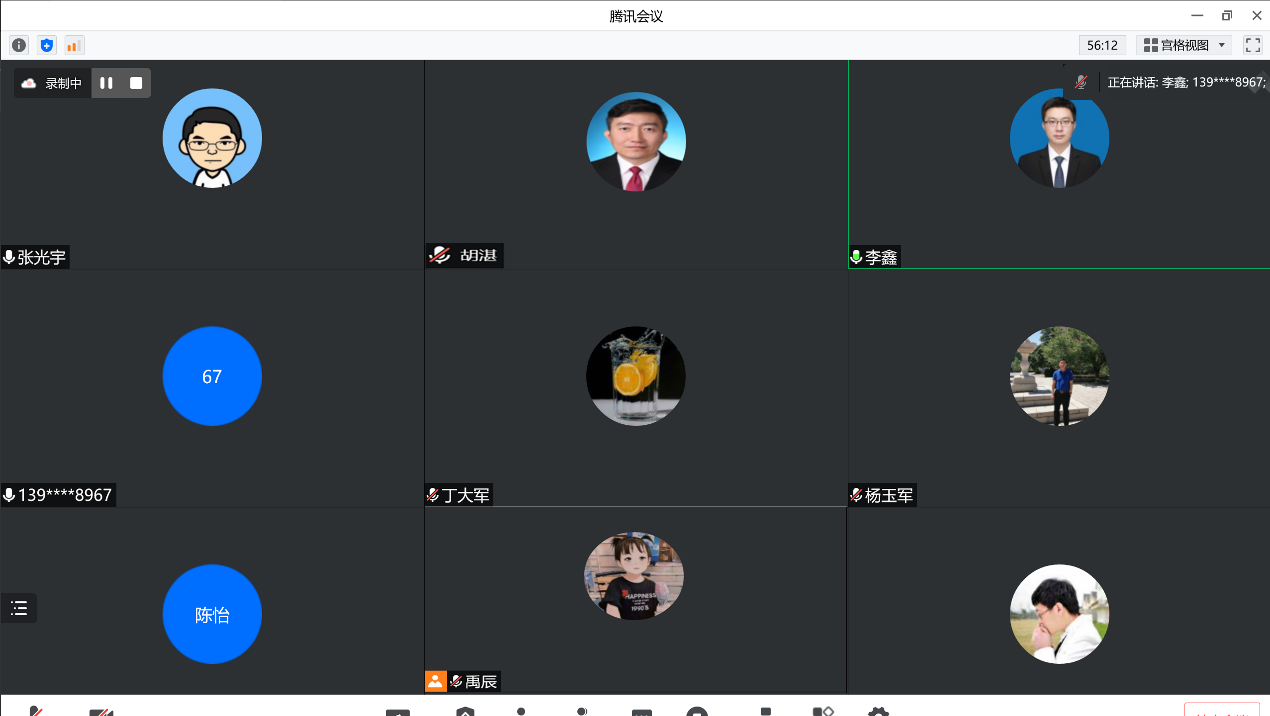Open the sidebar list icon
1270x716 pixels.
pyautogui.click(x=19, y=608)
